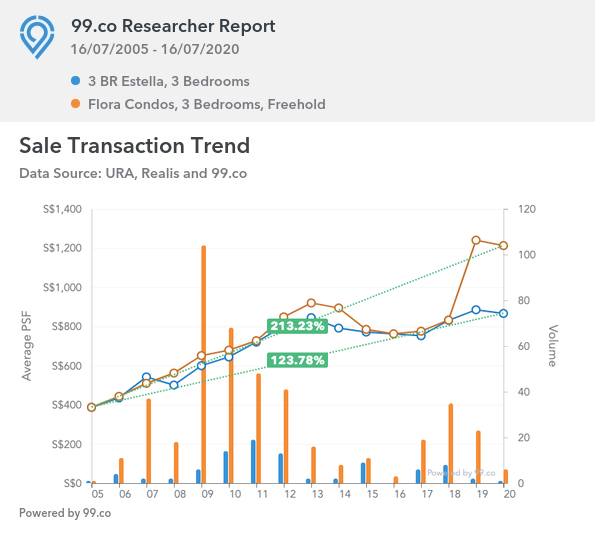Click the orange volume bar for 2007
Image resolution: width=595 pixels, height=536 pixels.
[x=149, y=441]
